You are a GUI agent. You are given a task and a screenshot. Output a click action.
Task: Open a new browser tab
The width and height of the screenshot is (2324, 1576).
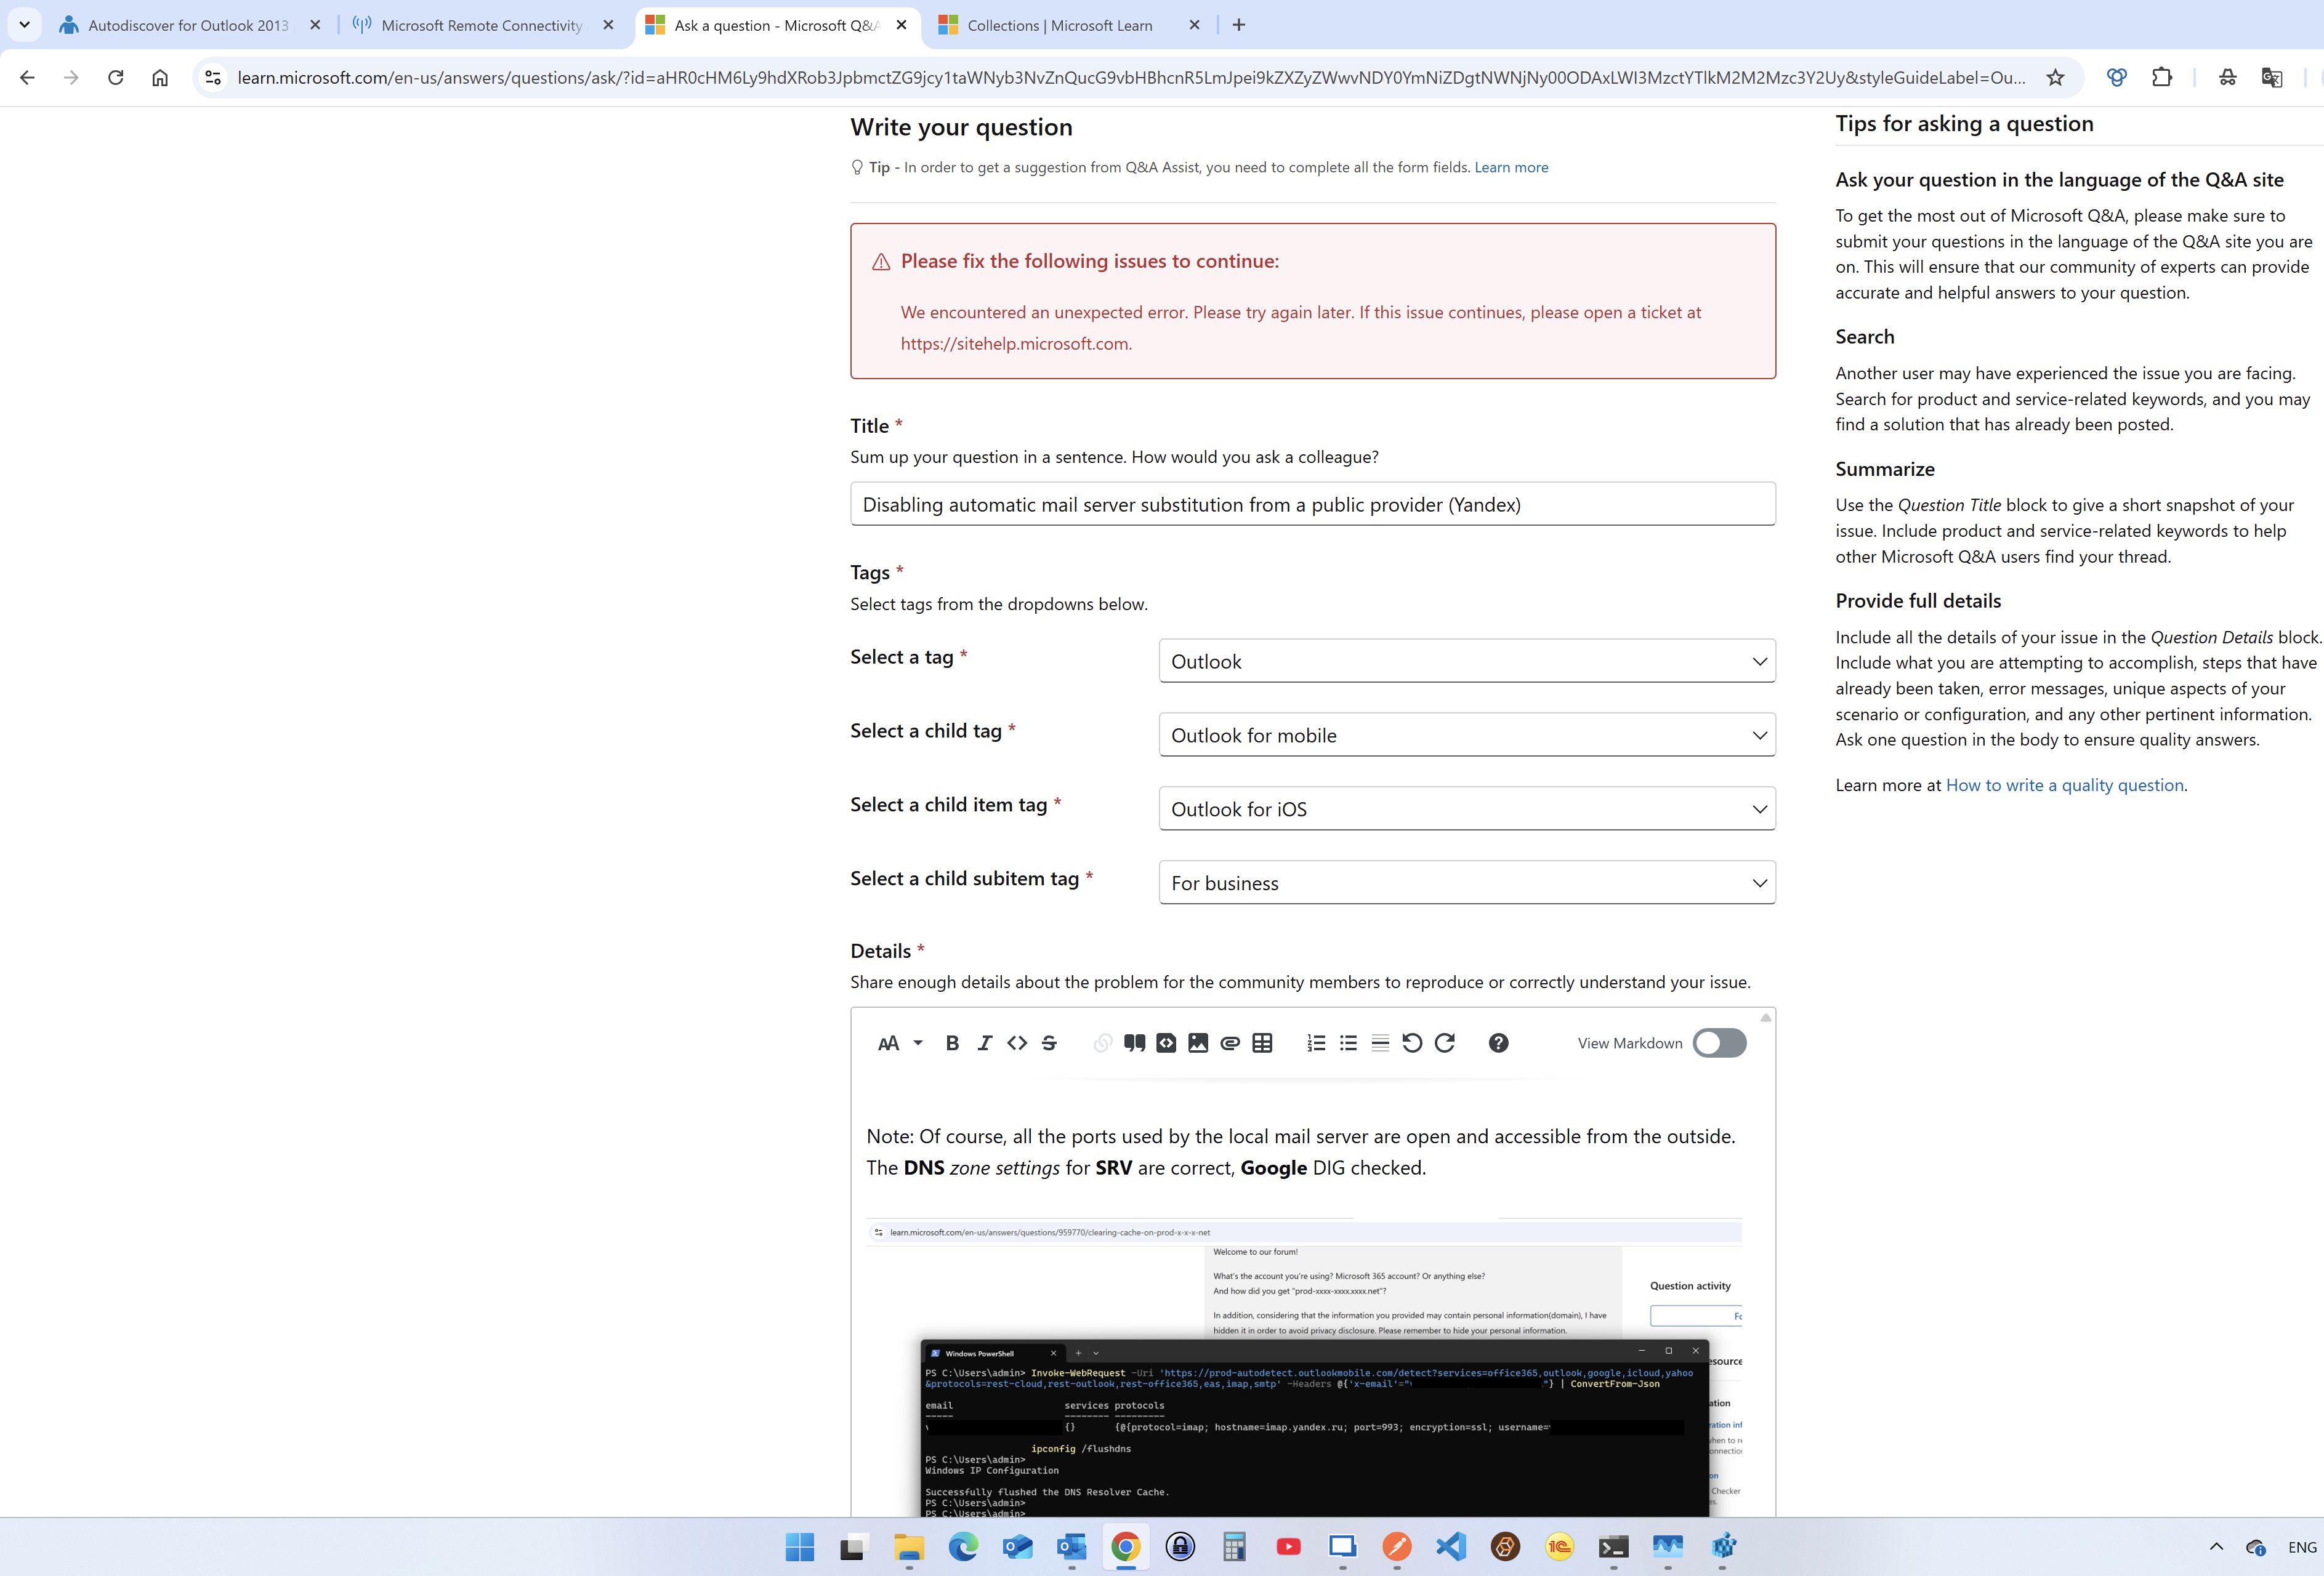pyautogui.click(x=1239, y=25)
